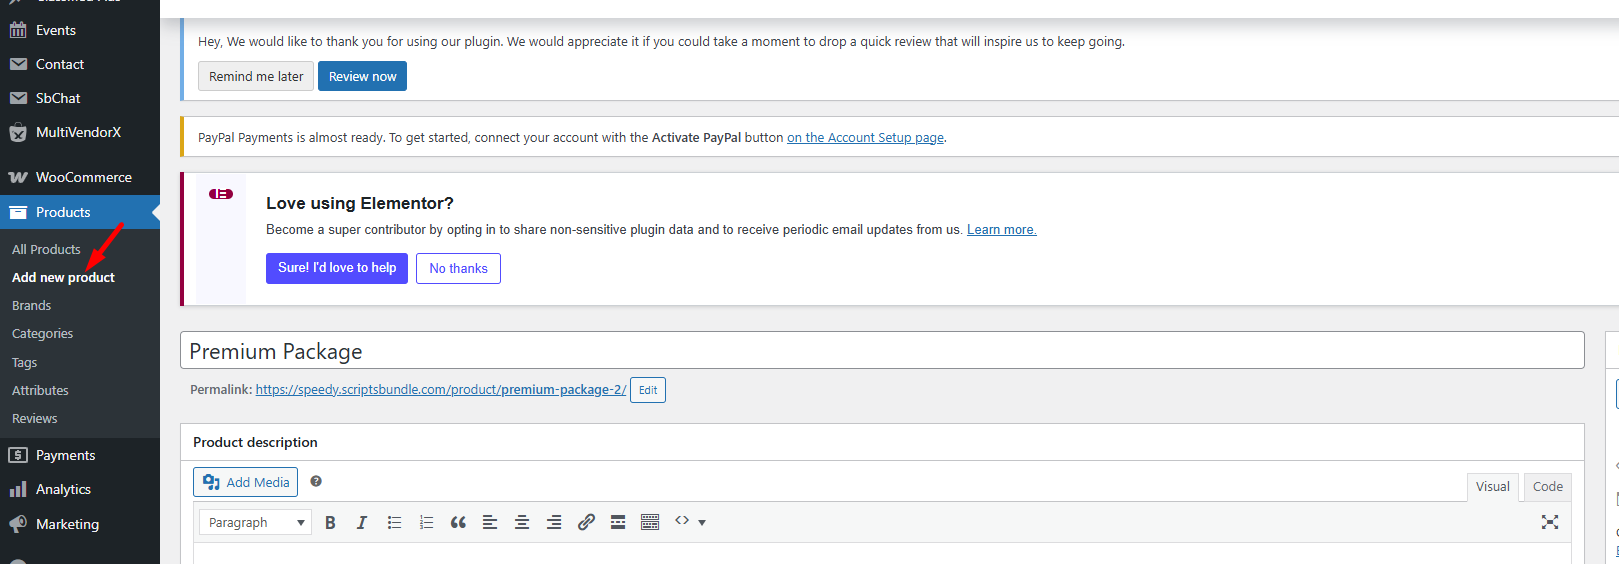Open the MultiVendorX menu
Viewport: 1619px width, 564px height.
(x=80, y=132)
